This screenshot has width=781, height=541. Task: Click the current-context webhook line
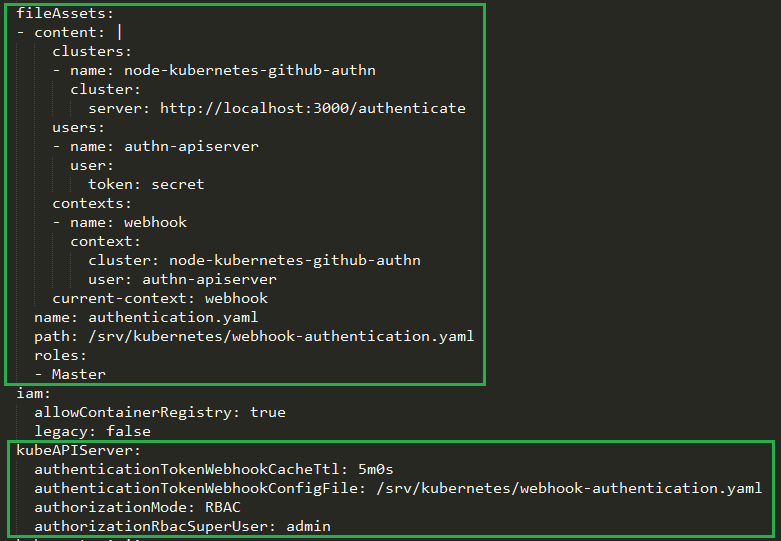click(160, 298)
